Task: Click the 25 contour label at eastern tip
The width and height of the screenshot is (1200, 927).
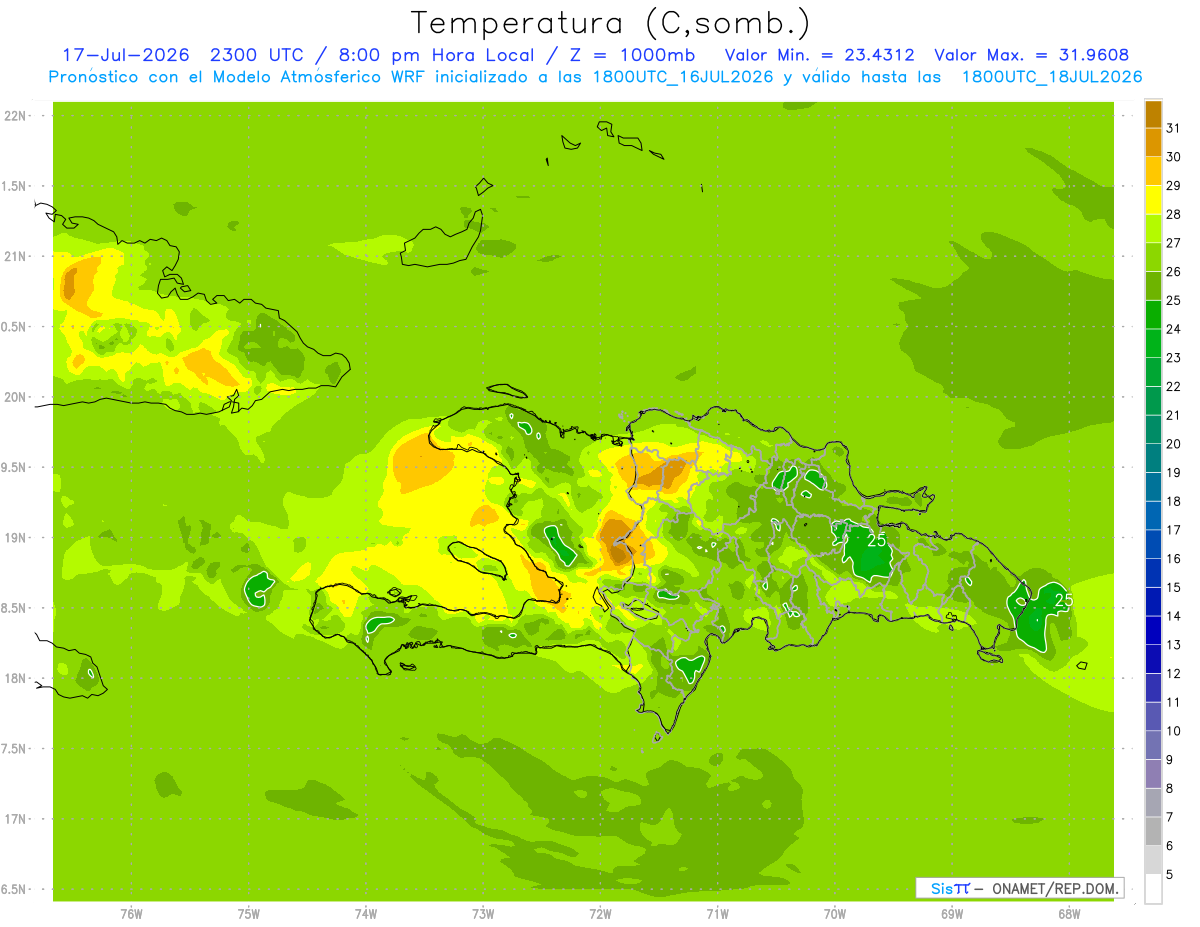Action: (x=1063, y=600)
